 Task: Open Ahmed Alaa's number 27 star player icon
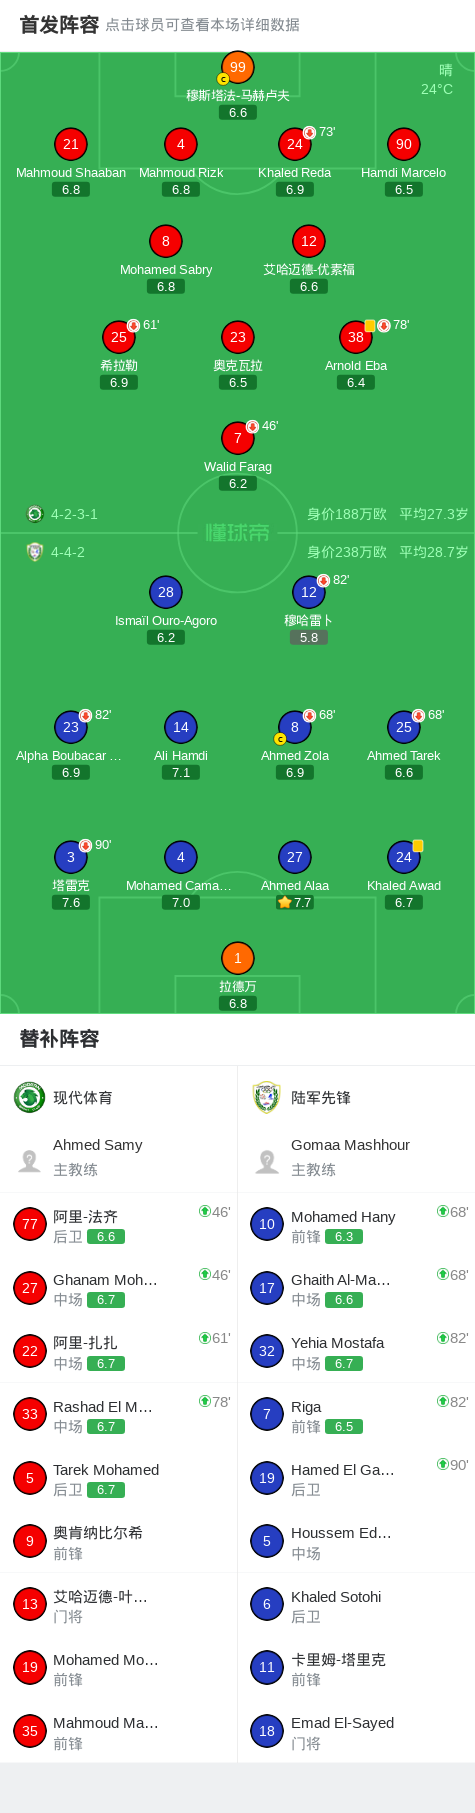(x=295, y=857)
